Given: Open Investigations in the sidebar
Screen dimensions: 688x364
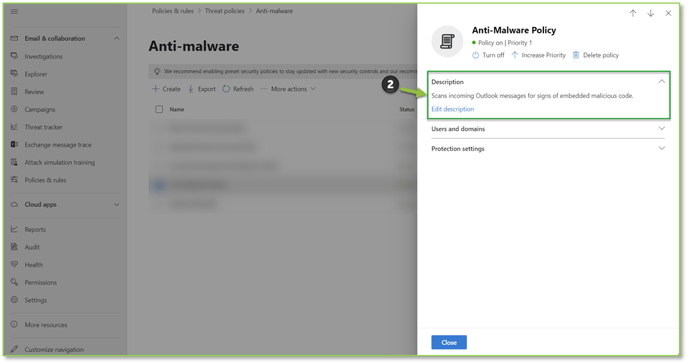Looking at the screenshot, I should pyautogui.click(x=43, y=56).
